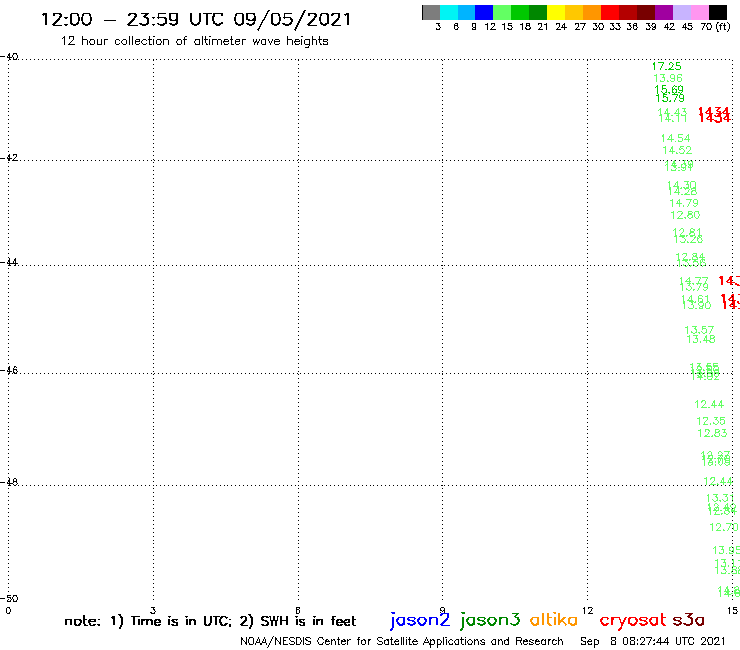
Task: Click the longitude axis label '0'
Action: click(x=8, y=611)
